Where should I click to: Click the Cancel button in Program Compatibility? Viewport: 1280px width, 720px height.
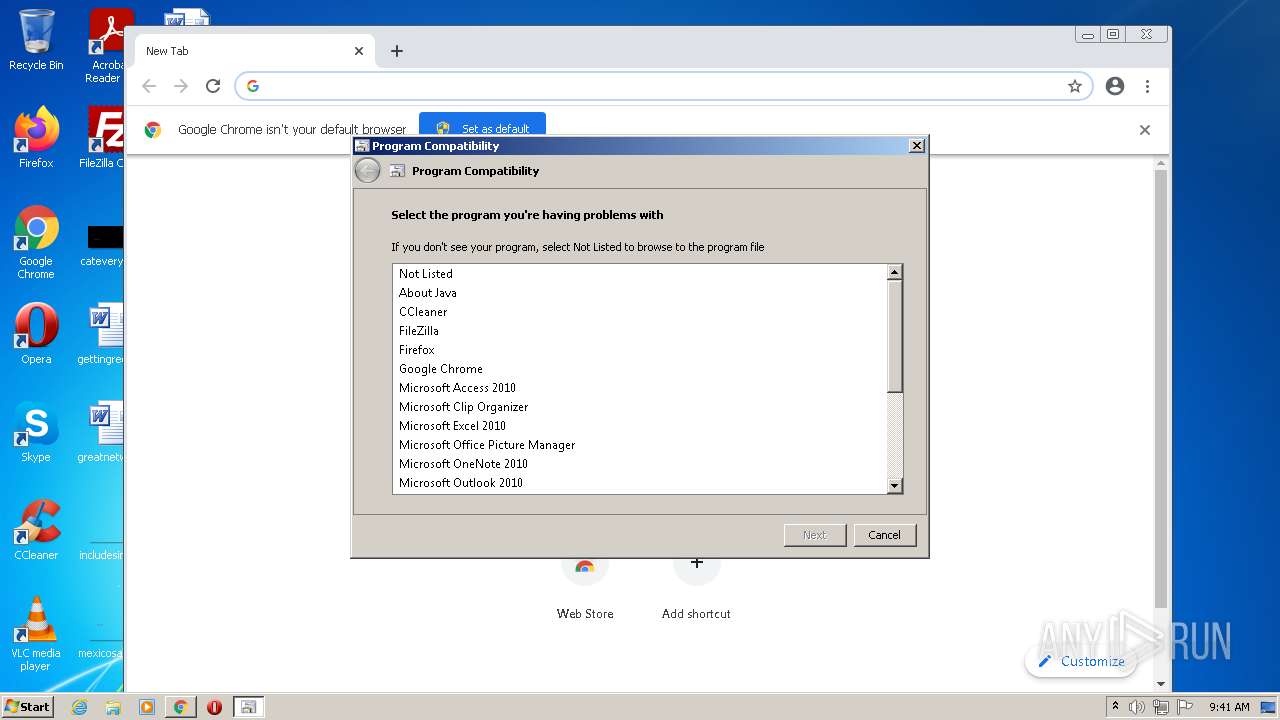(x=884, y=535)
